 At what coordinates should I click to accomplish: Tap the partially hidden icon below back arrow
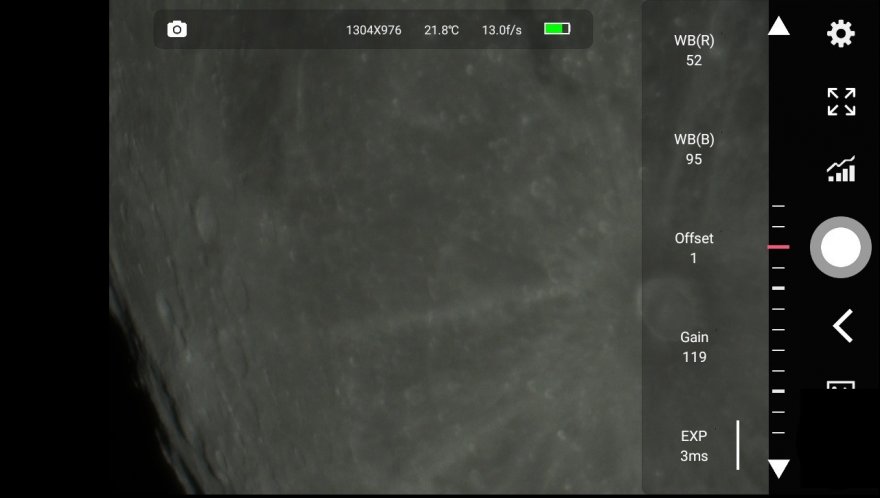tap(840, 385)
